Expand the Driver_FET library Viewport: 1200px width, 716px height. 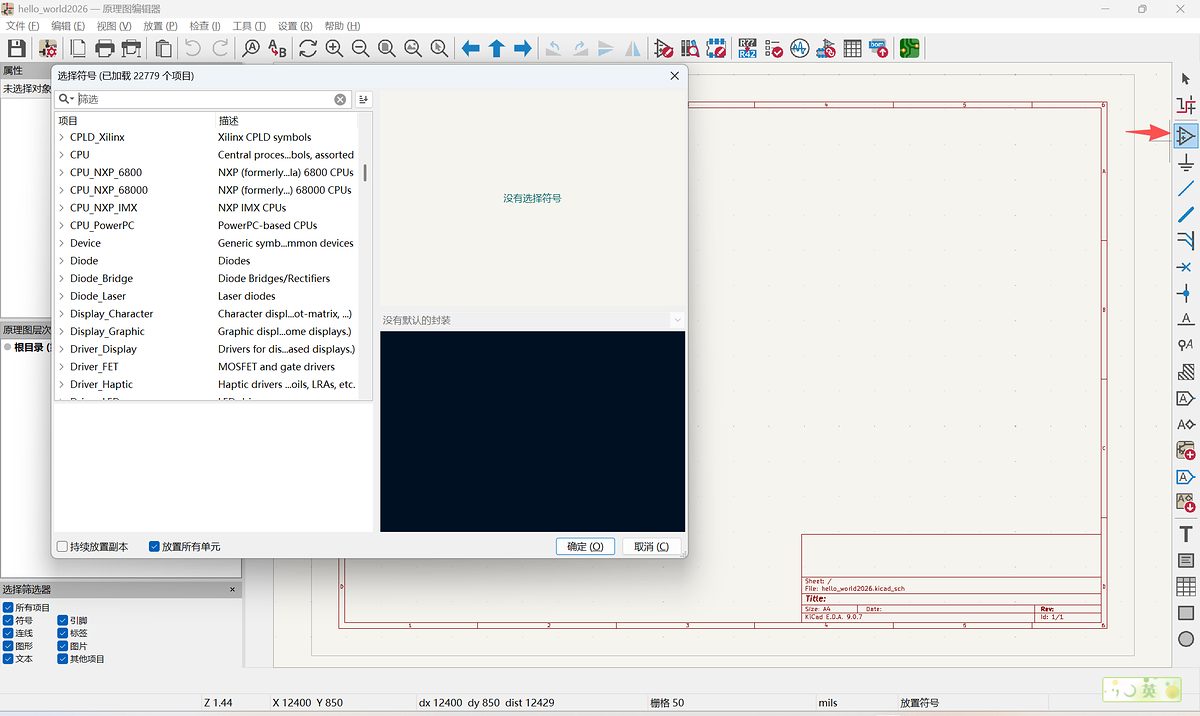pyautogui.click(x=61, y=367)
